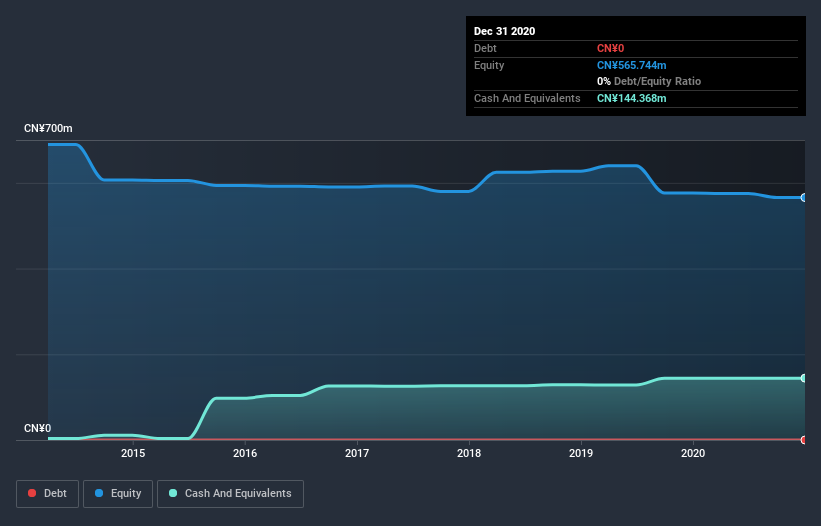The image size is (821, 526).
Task: Click the 2018 axis label
Action: [x=469, y=453]
